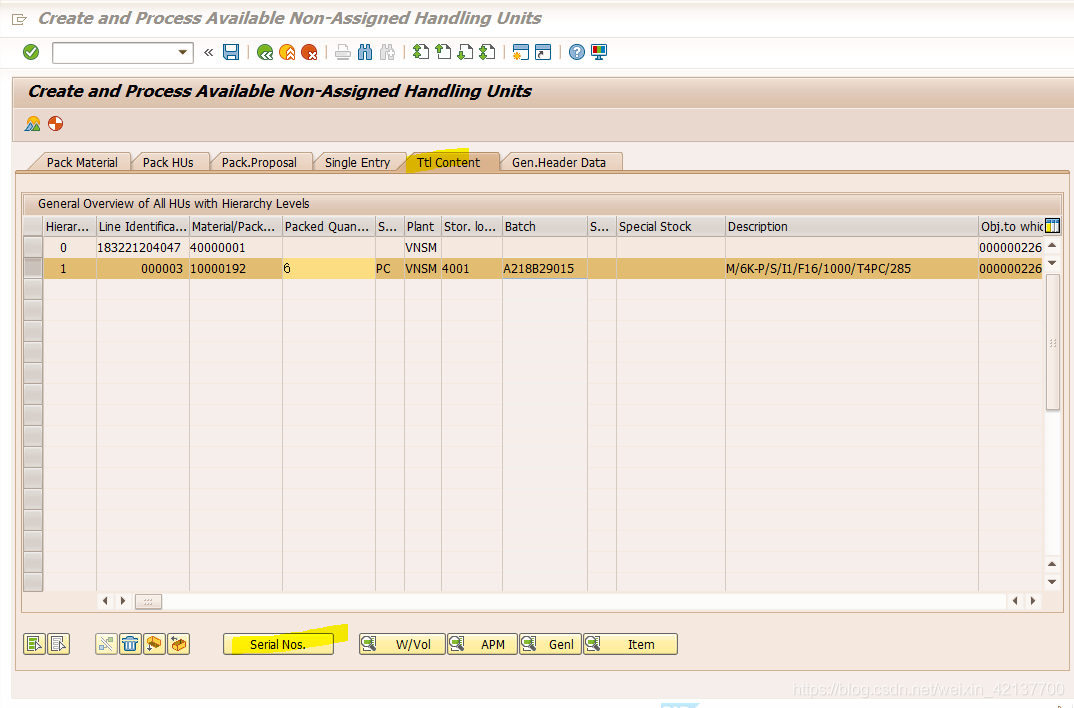Click the left horizontal scroll-left arrow

(x=105, y=600)
